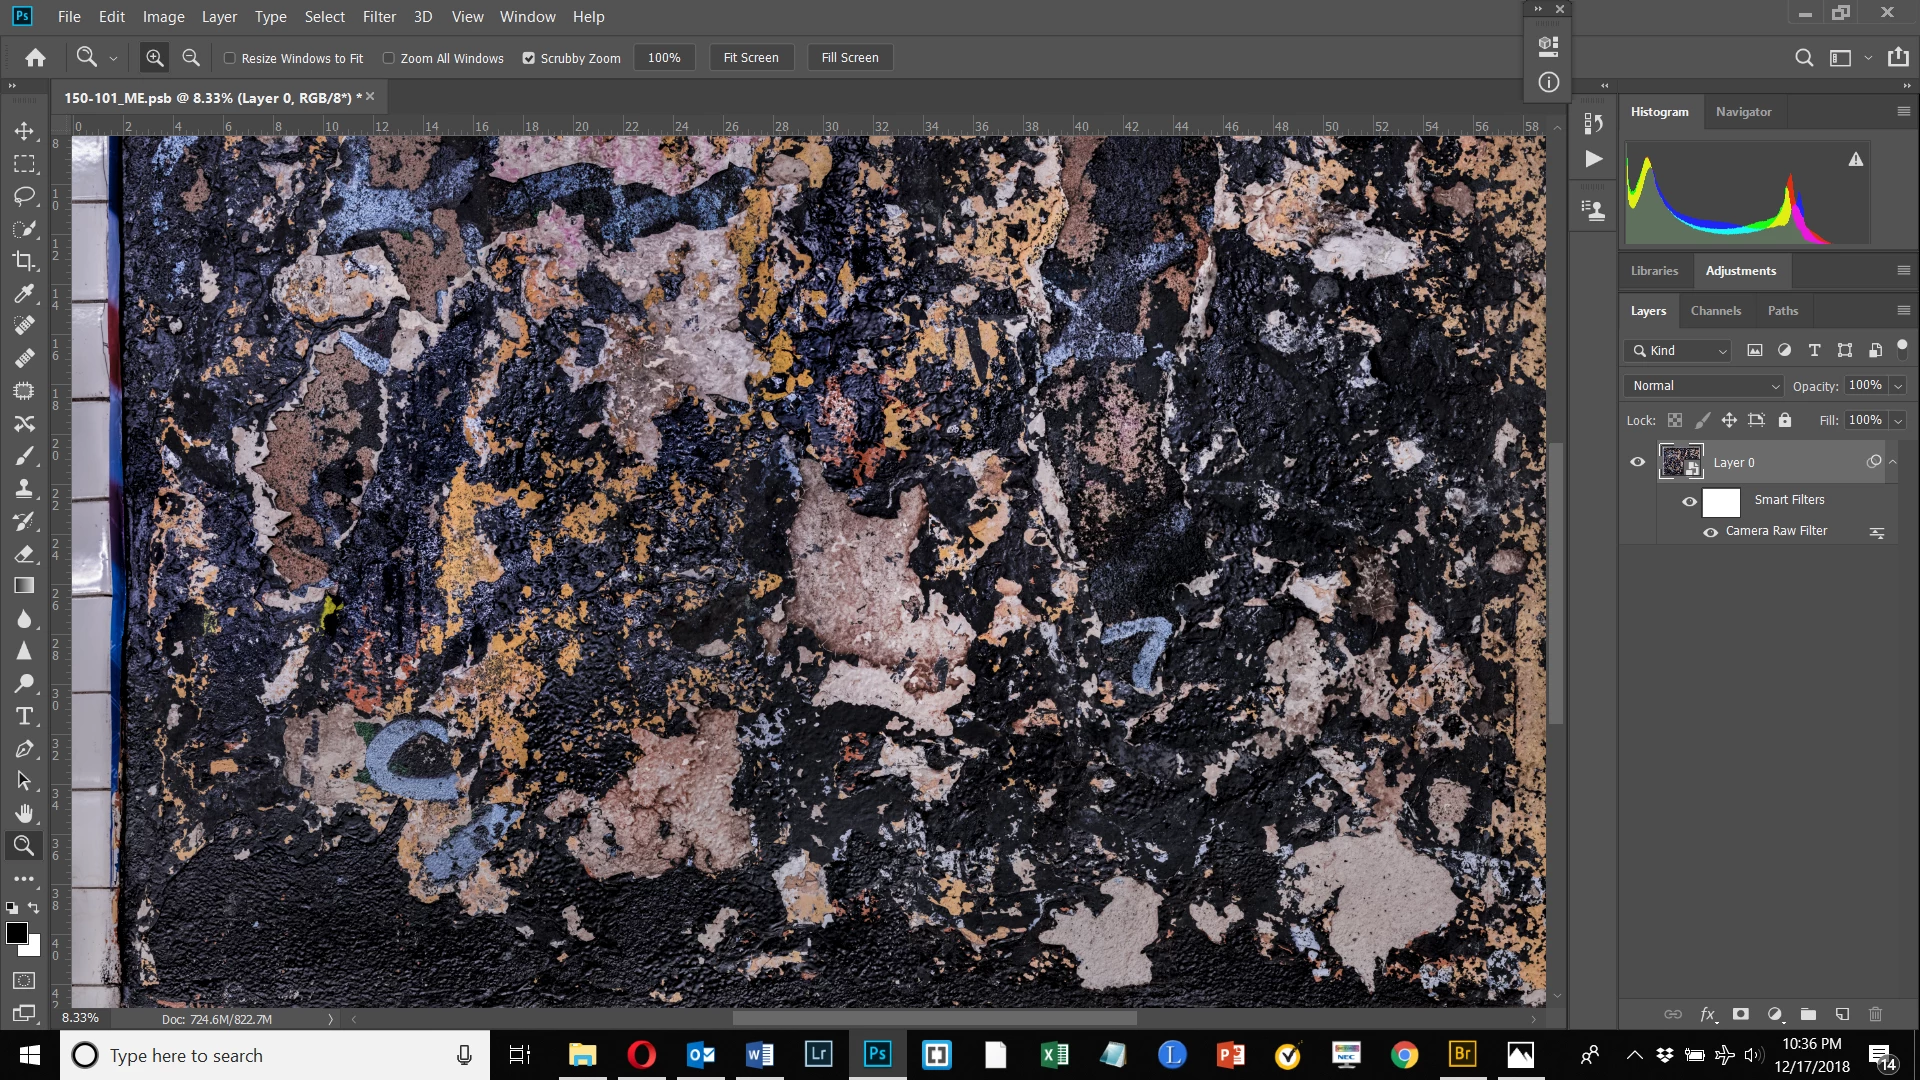Select the Move tool

coord(24,131)
